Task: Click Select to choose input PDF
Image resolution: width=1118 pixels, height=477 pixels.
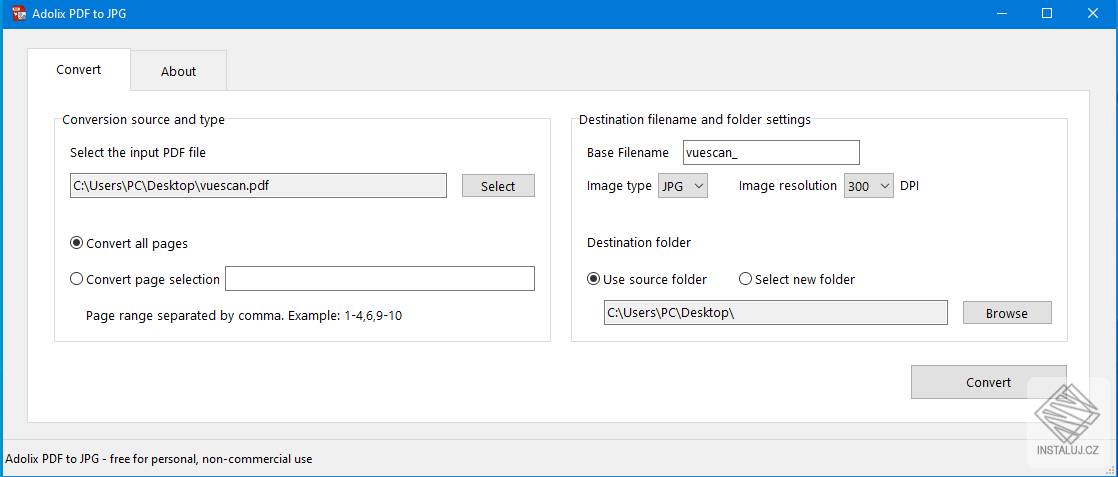Action: point(498,186)
